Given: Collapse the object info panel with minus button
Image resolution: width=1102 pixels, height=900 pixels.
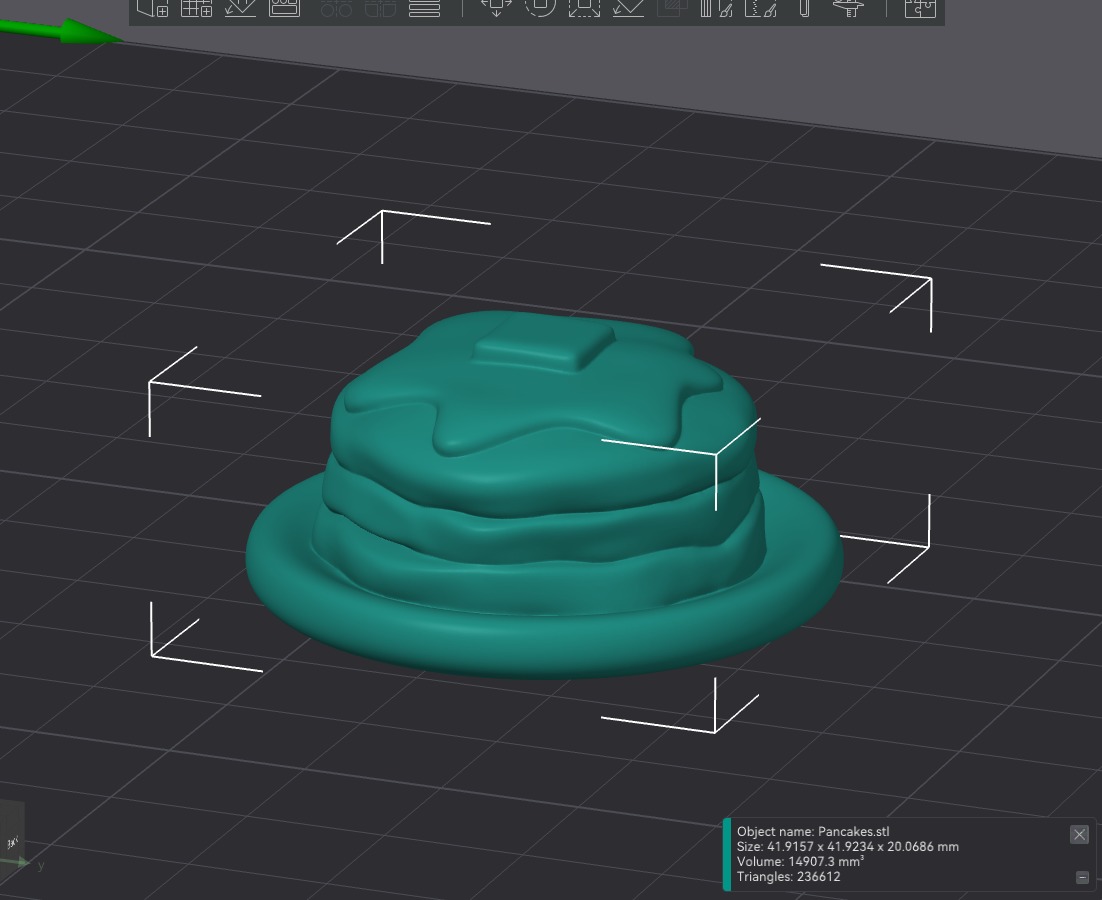Looking at the screenshot, I should (x=1082, y=877).
